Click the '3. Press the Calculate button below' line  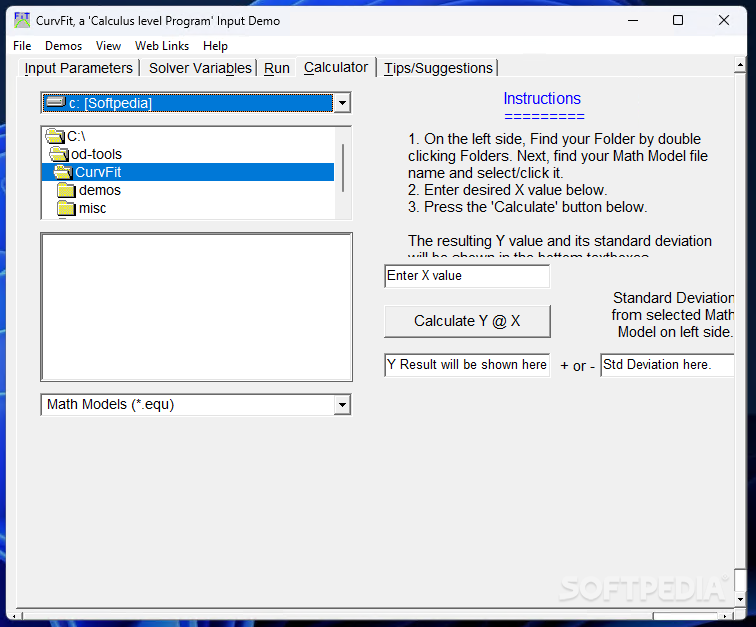(x=527, y=207)
